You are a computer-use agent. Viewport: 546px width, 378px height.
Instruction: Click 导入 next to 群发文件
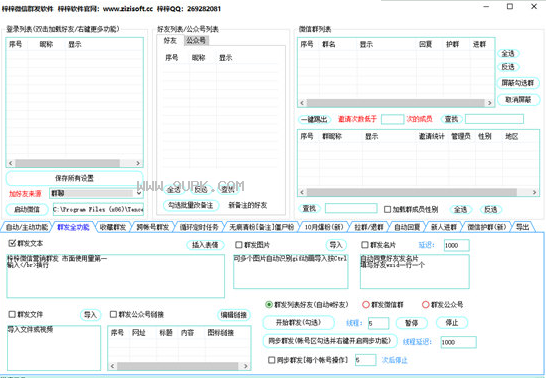click(90, 315)
